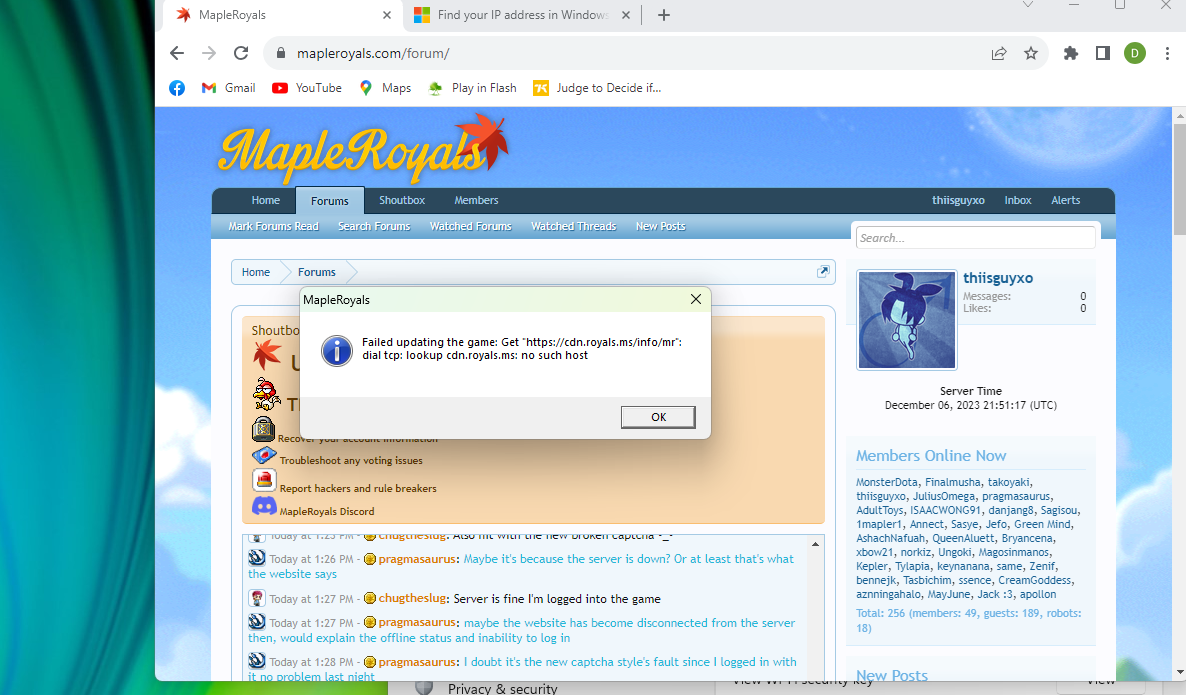Open the Judge to Decide bookmark

598,88
